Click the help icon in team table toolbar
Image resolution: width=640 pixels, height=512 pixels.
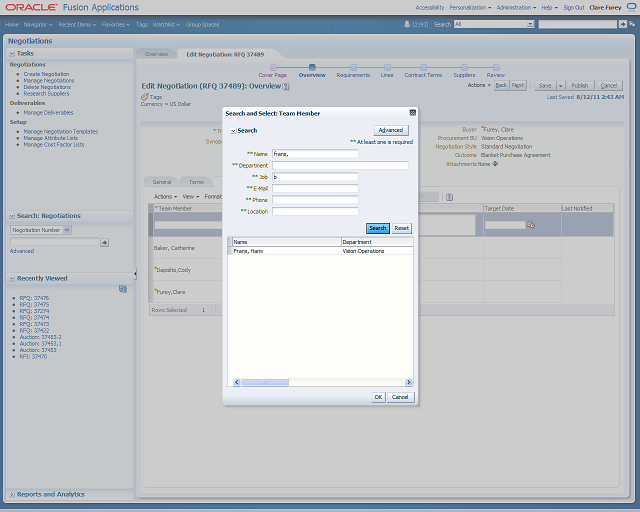[x=449, y=197]
